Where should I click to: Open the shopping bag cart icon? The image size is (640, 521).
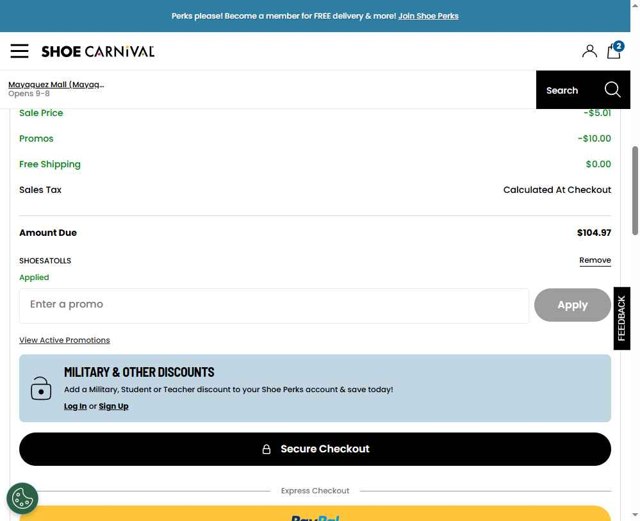click(615, 51)
